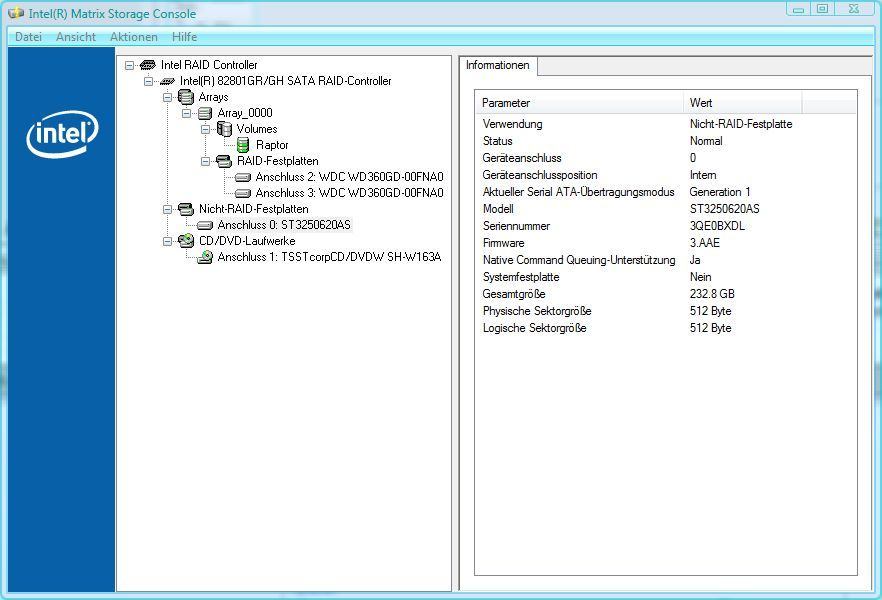Collapse the CD/DVD-Laufwerke node

tap(168, 241)
